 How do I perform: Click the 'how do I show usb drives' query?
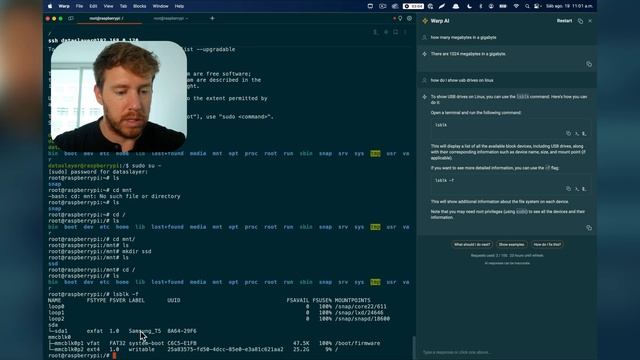(462, 80)
